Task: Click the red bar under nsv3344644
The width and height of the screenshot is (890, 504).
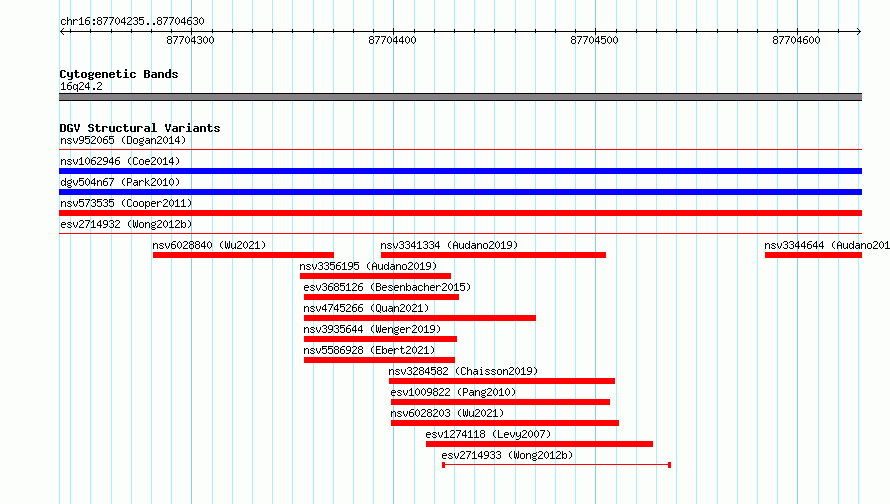Action: [813, 255]
